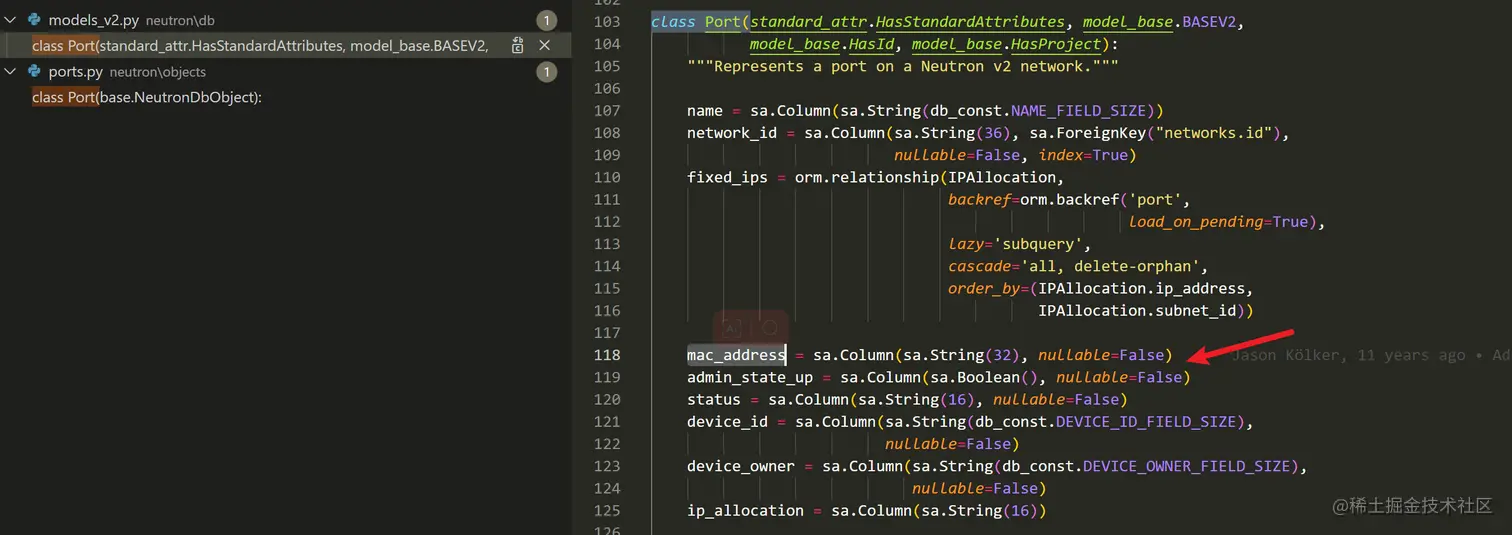Click the "networks.id" string on line 108
Image resolution: width=1512 pixels, height=535 pixels.
tap(1209, 133)
